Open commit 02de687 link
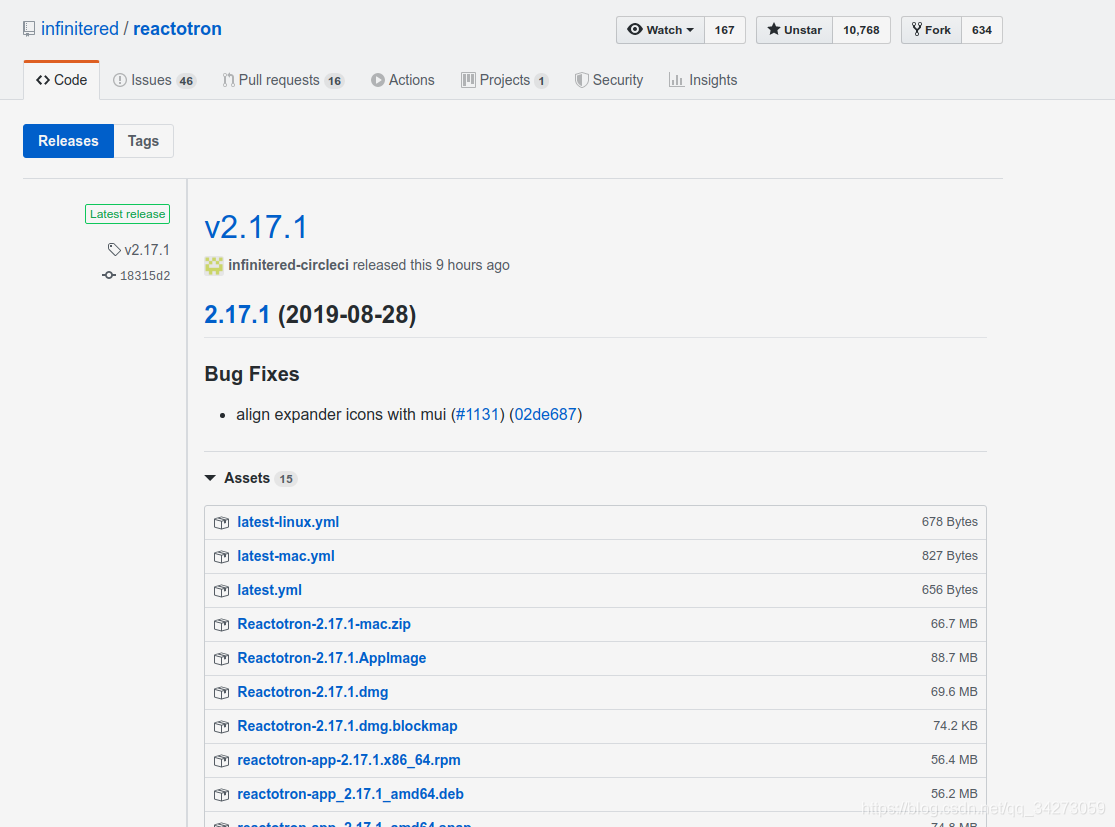 tap(545, 415)
